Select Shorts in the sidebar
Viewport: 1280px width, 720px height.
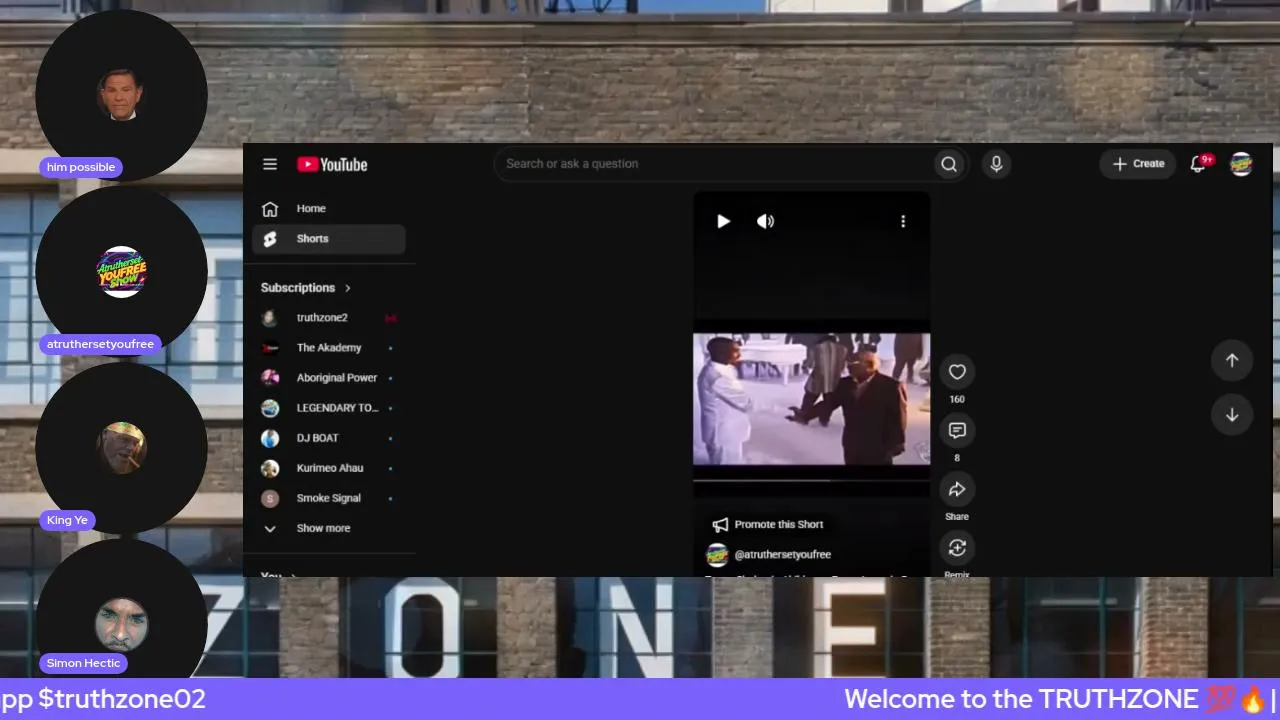coord(329,239)
